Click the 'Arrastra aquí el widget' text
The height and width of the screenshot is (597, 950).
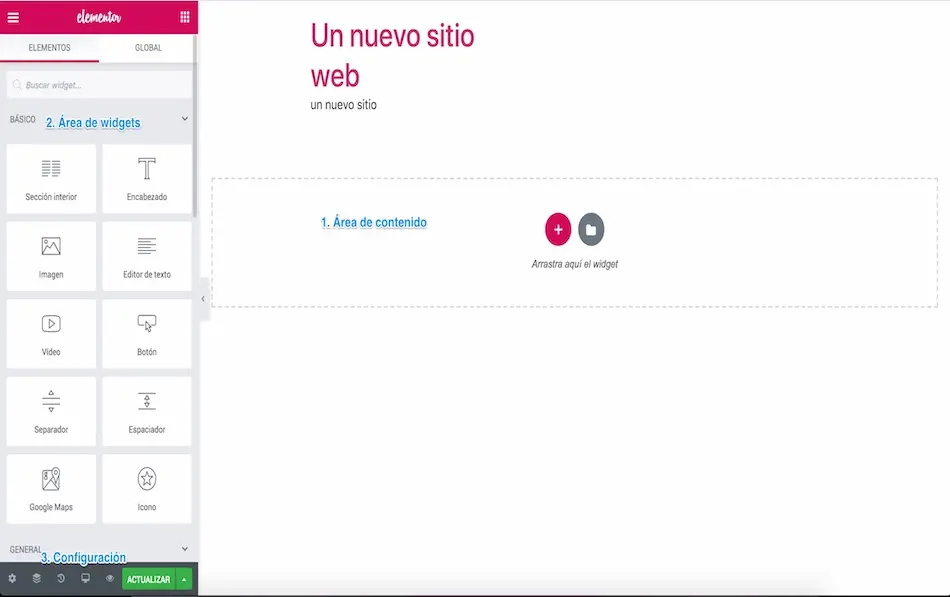pyautogui.click(x=574, y=264)
